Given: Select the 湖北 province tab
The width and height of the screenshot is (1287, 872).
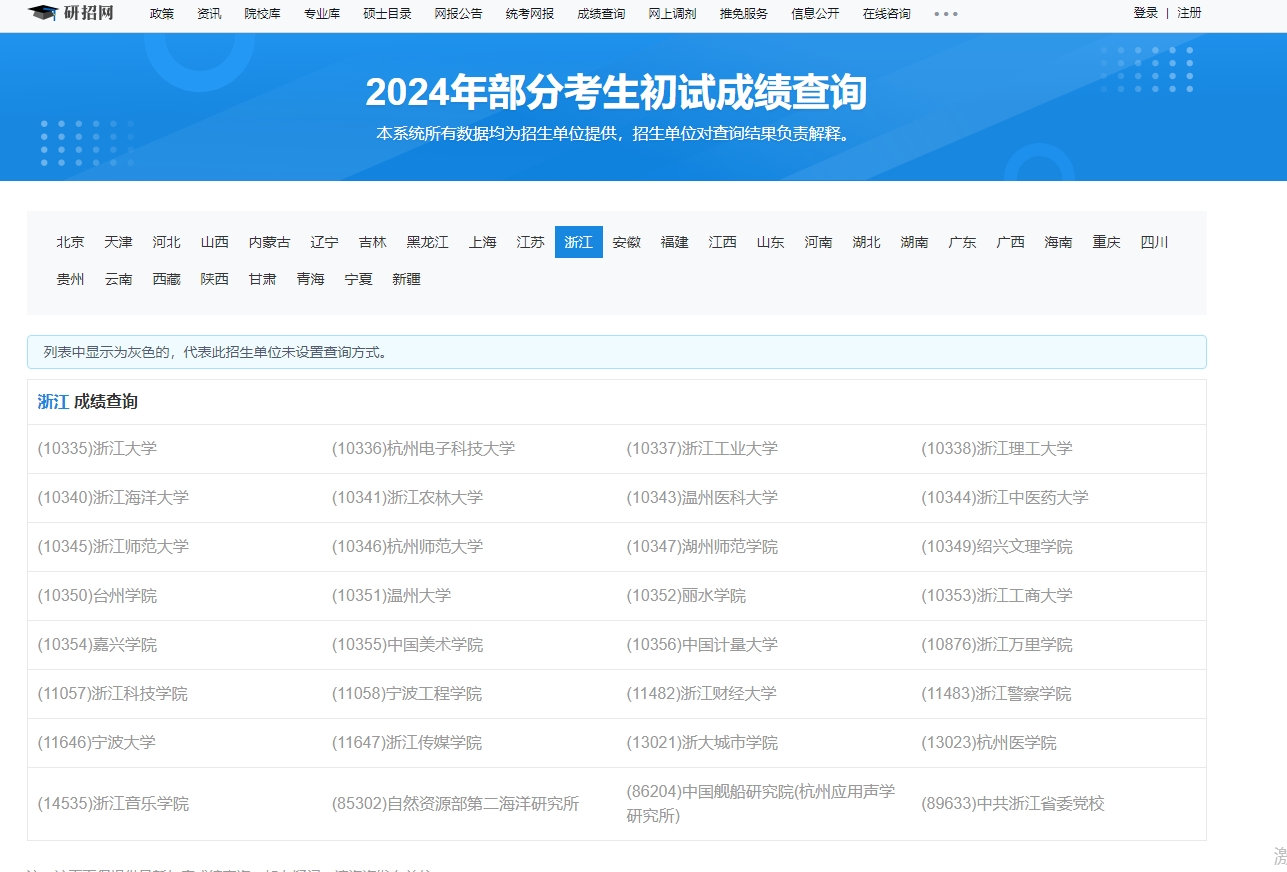Looking at the screenshot, I should click(867, 242).
